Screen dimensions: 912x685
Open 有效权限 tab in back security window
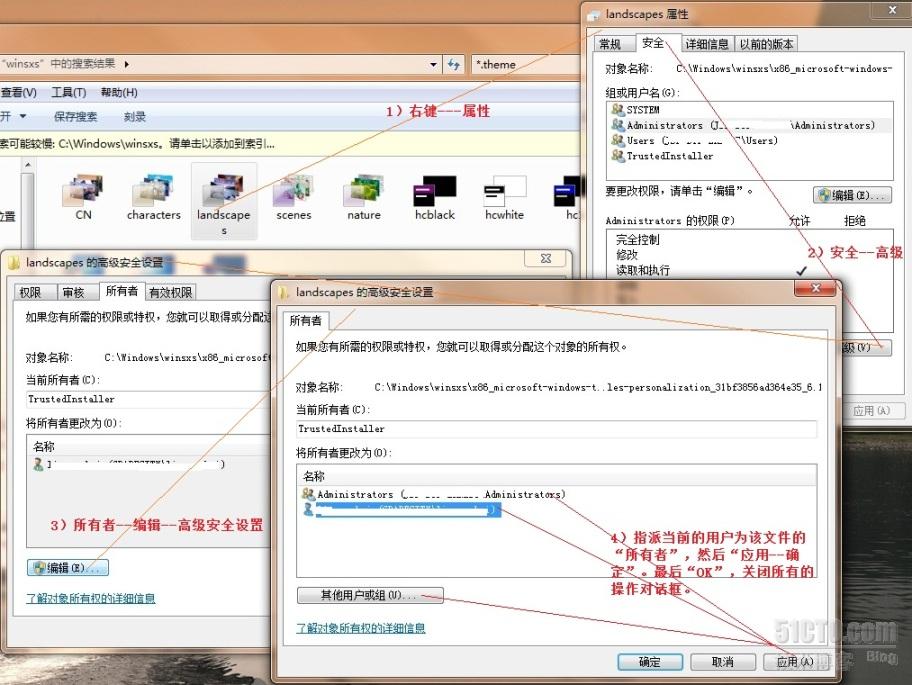170,292
